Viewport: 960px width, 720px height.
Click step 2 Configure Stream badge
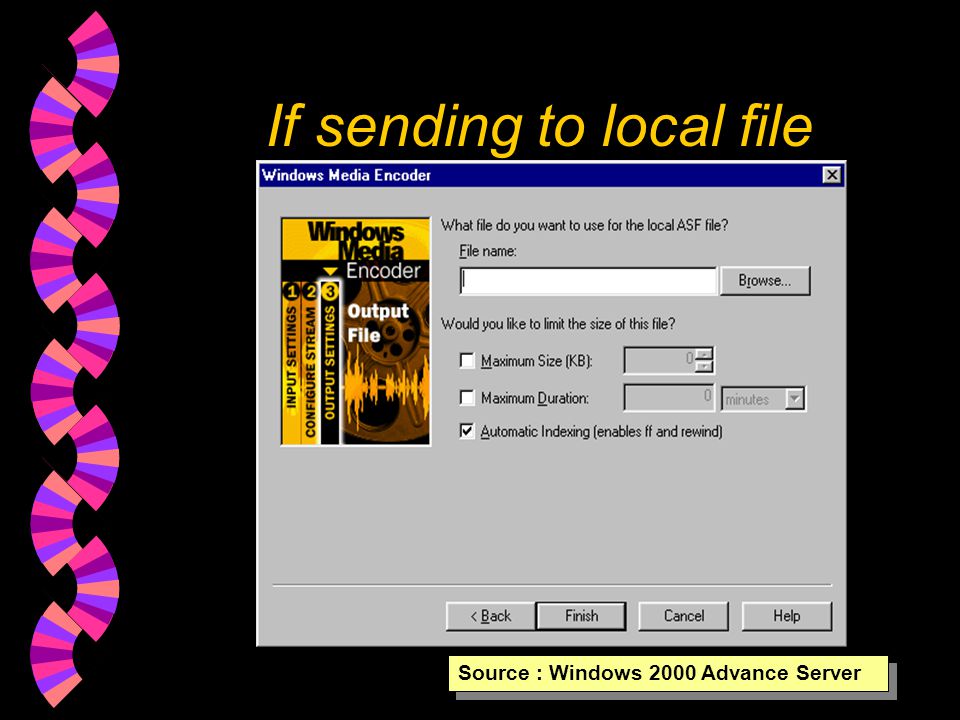click(311, 291)
